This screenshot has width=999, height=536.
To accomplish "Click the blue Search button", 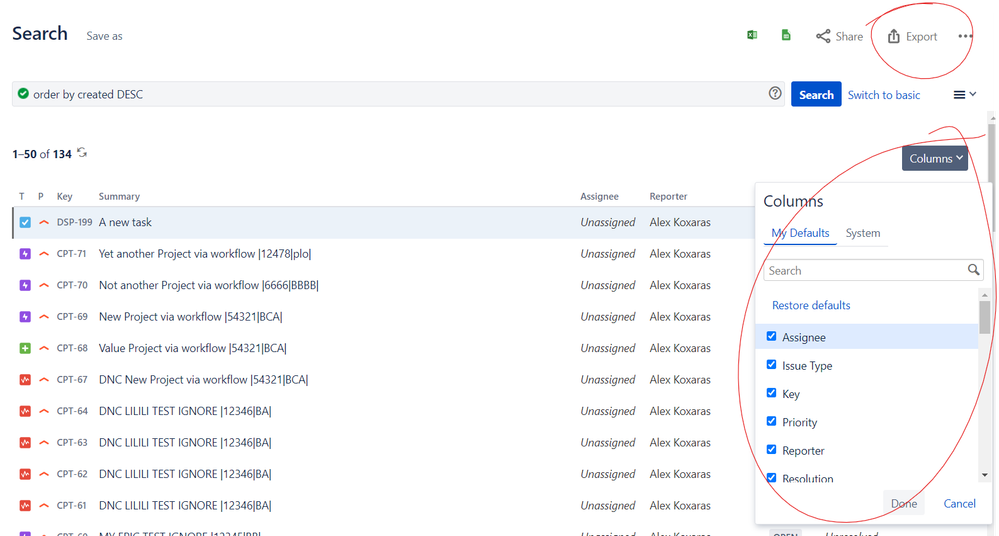I will [x=816, y=94].
